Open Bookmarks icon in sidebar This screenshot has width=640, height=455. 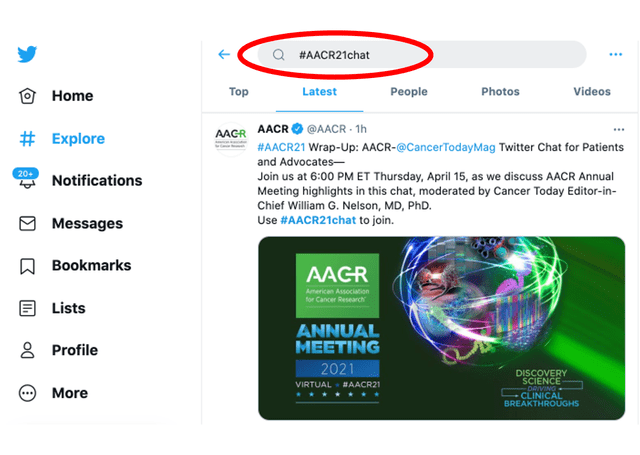28,266
